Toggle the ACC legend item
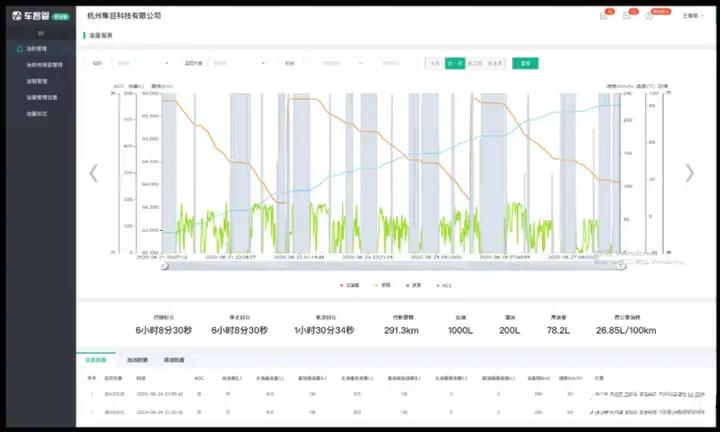720x432 pixels. [444, 285]
